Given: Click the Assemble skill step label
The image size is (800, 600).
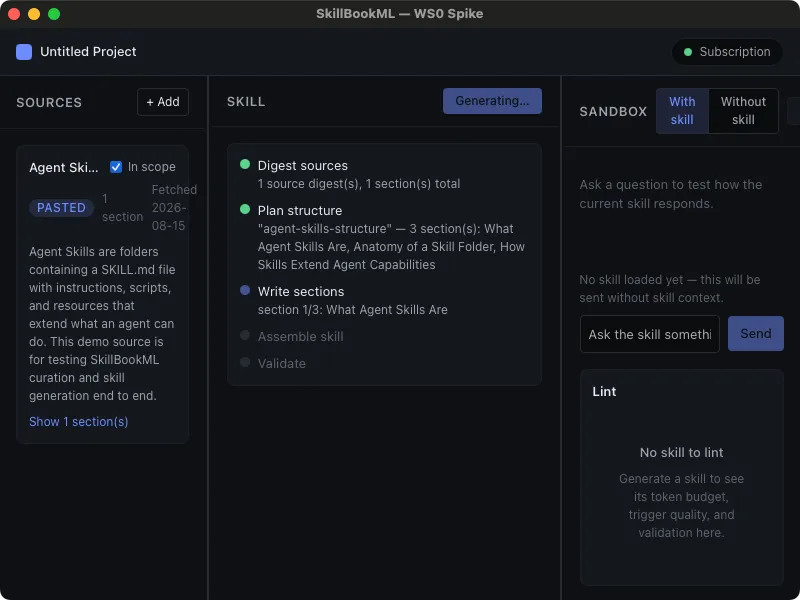Looking at the screenshot, I should pos(301,337).
